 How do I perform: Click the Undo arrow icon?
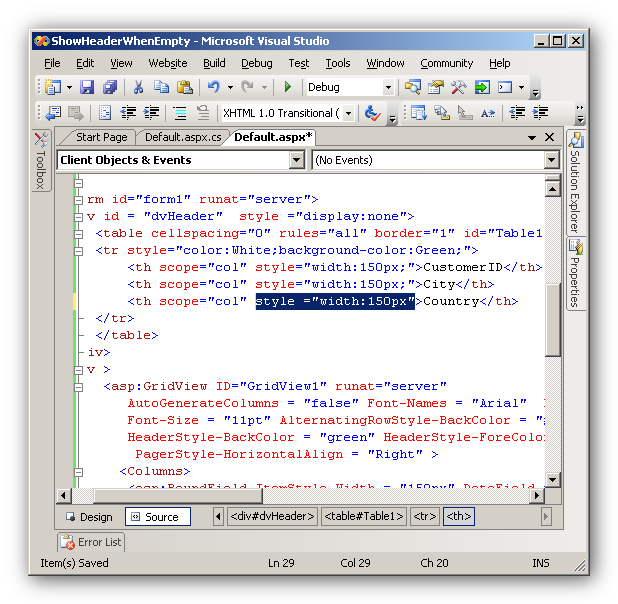(213, 88)
